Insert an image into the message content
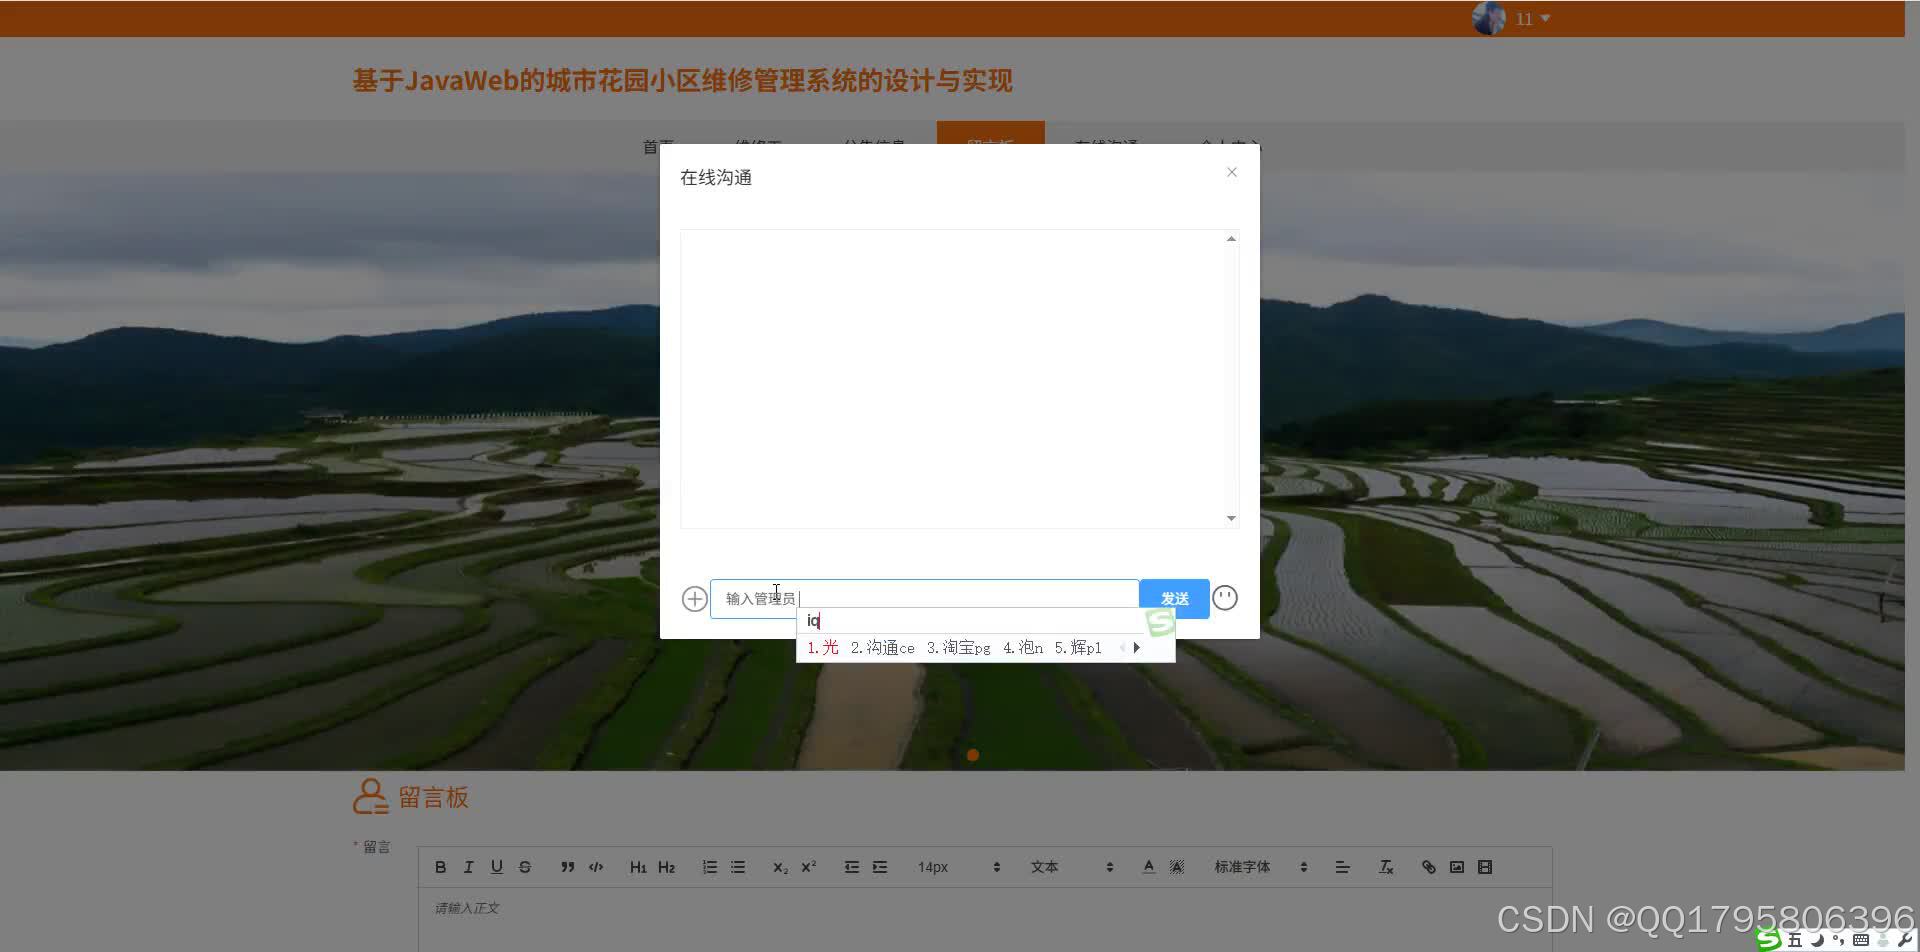Image resolution: width=1920 pixels, height=952 pixels. (1457, 866)
